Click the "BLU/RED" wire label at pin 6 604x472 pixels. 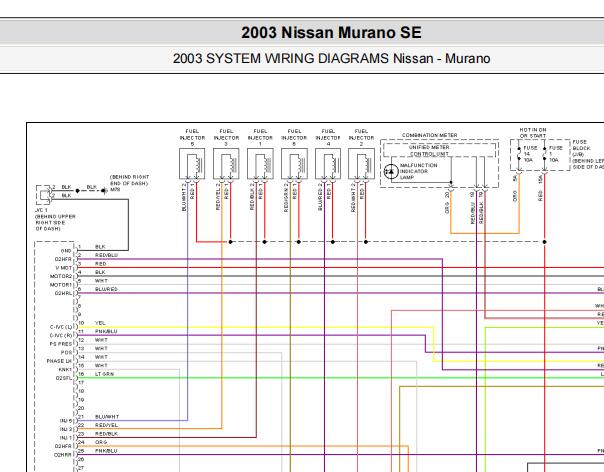coord(106,289)
